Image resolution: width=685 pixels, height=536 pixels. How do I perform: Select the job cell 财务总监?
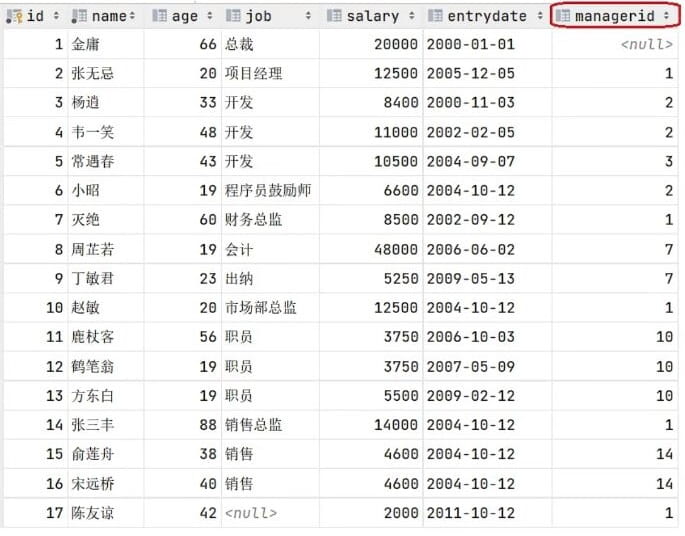click(254, 219)
